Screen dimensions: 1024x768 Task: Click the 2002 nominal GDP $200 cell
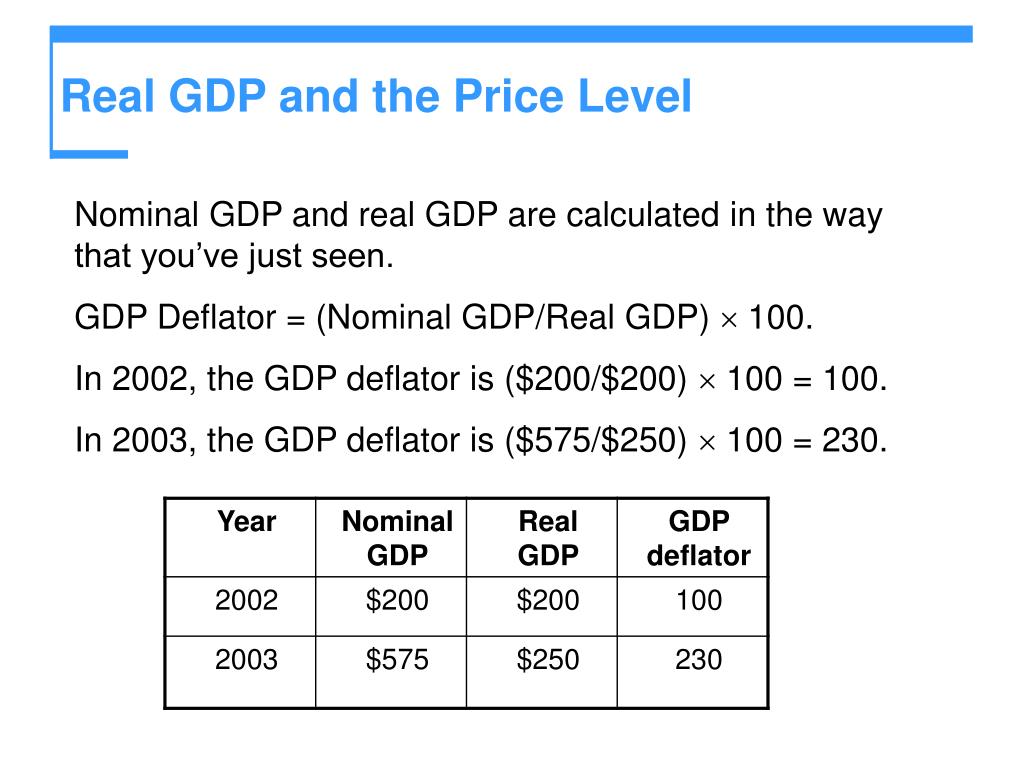pyautogui.click(x=391, y=606)
